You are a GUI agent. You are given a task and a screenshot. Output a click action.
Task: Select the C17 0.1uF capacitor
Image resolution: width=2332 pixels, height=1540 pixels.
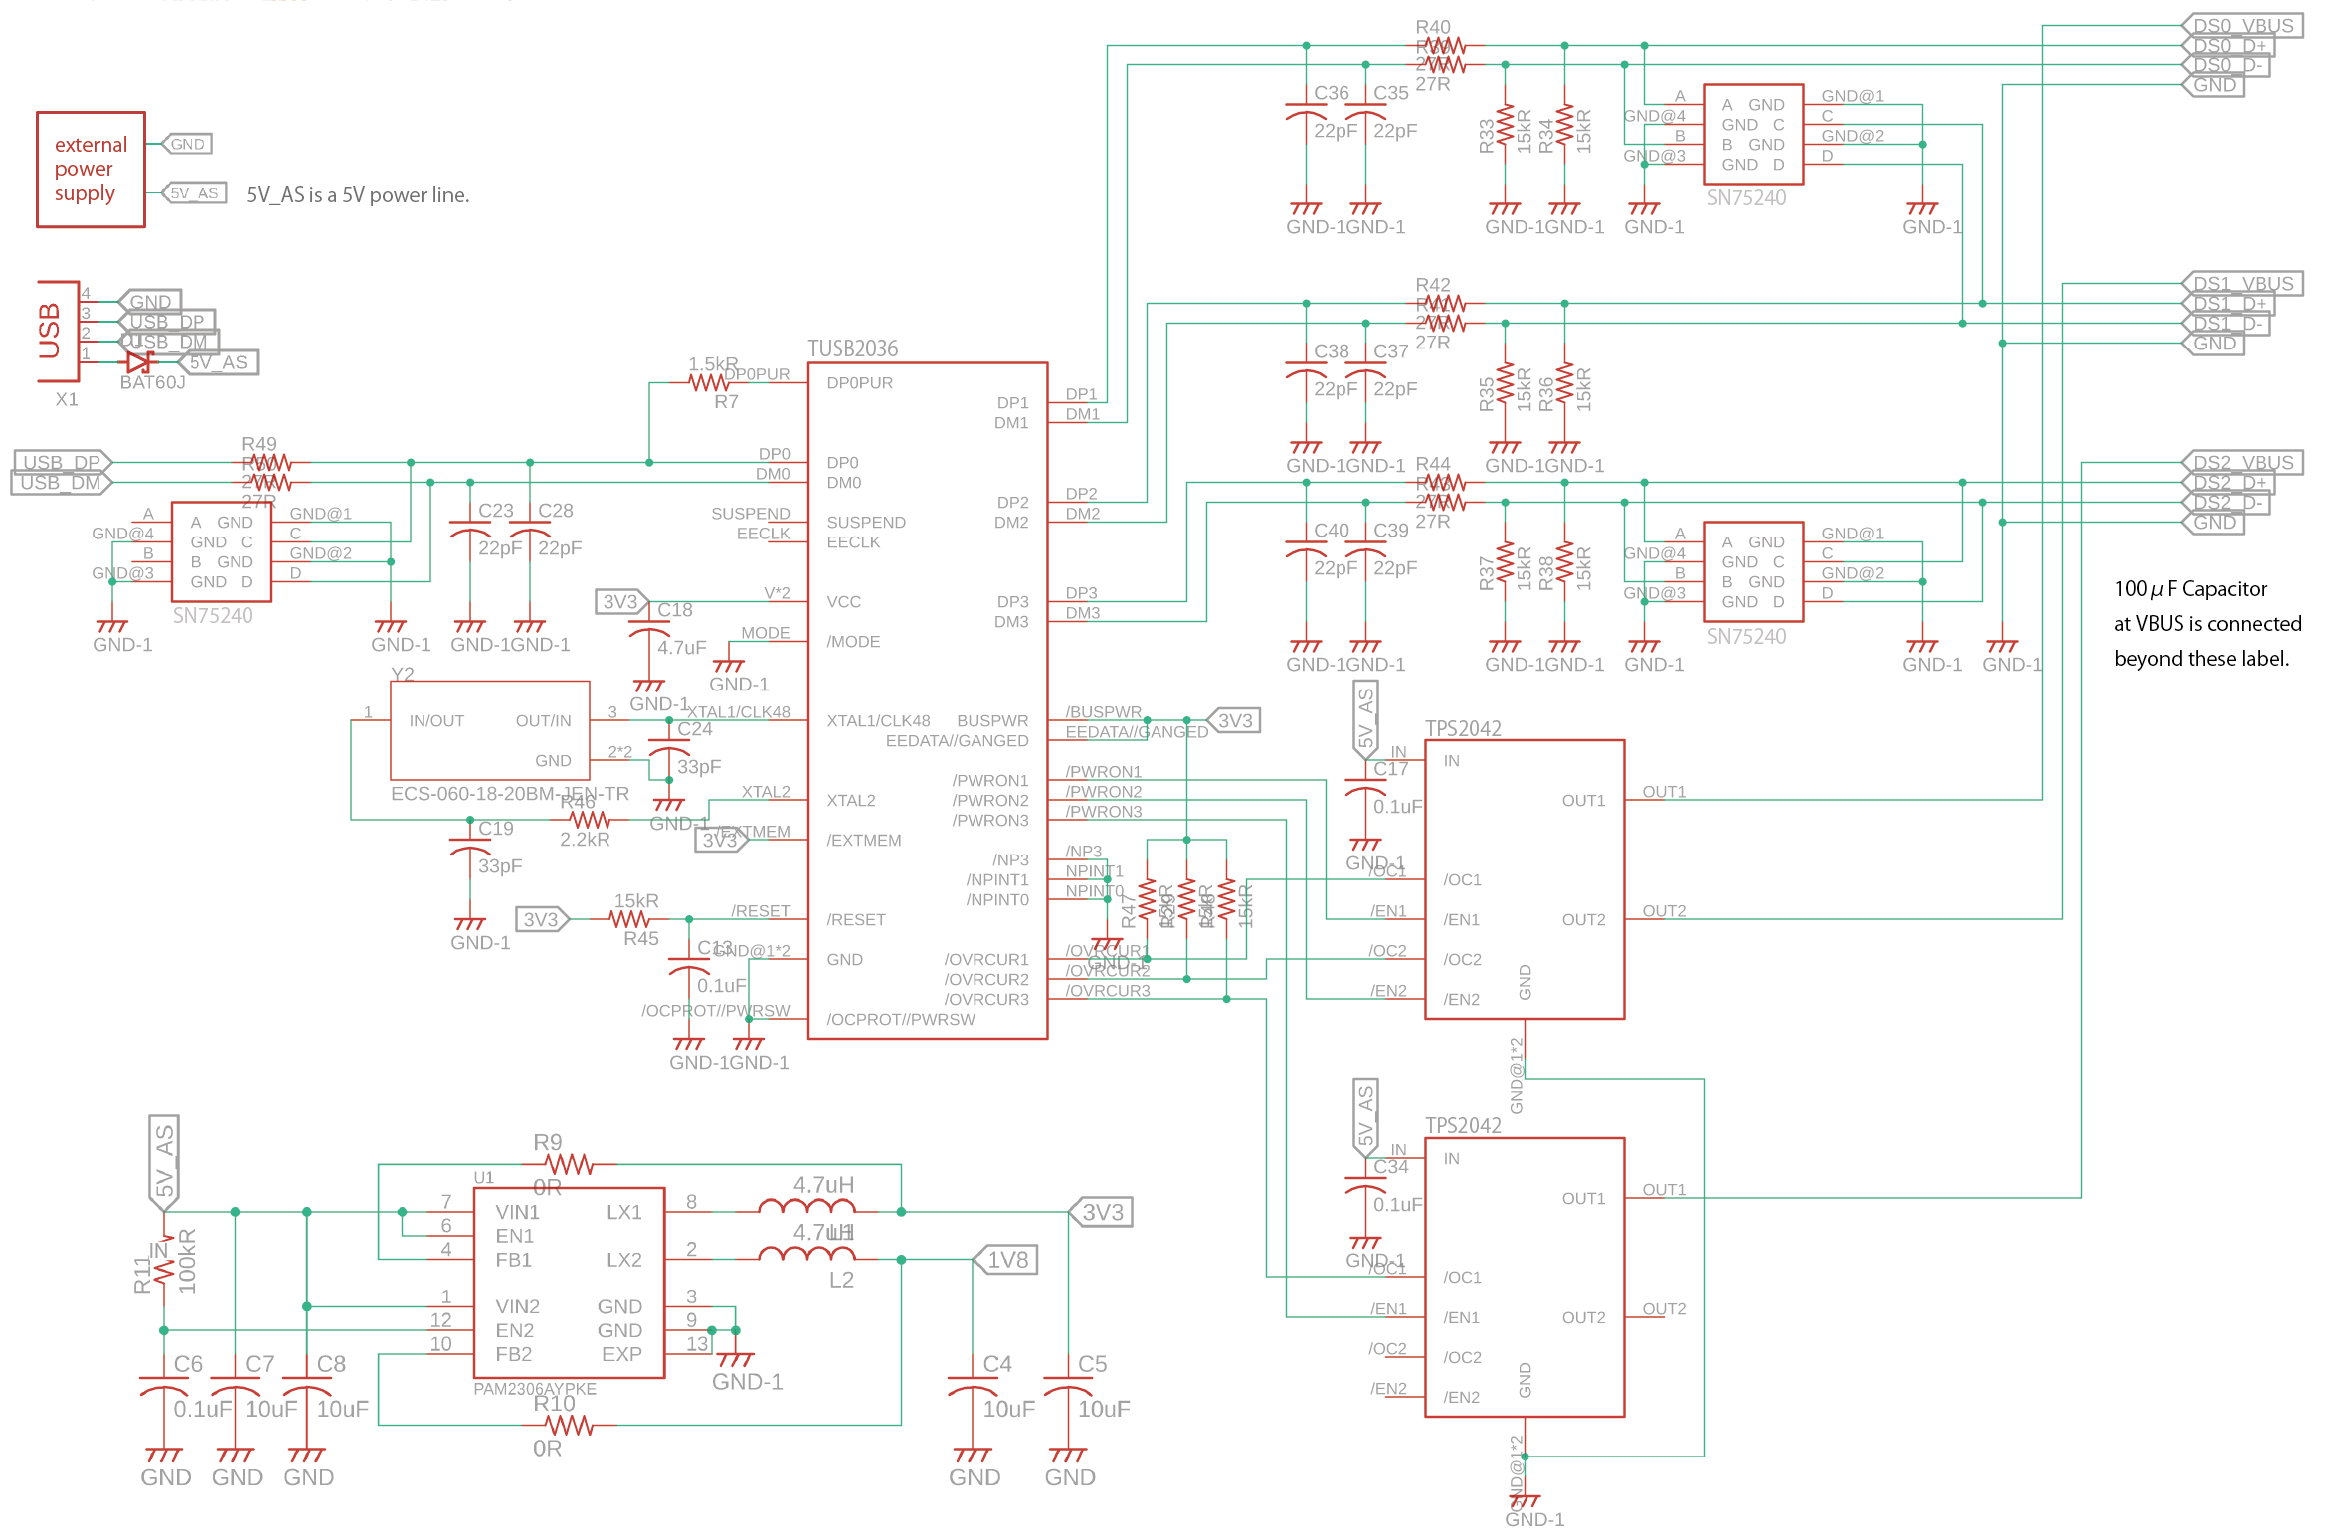1365,786
